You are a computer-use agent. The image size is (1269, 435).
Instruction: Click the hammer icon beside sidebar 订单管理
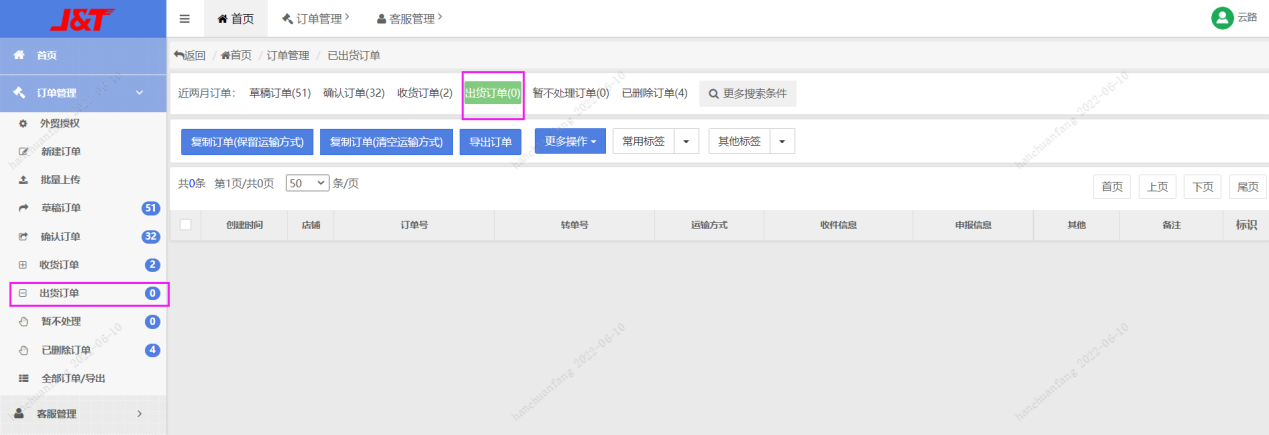pyautogui.click(x=18, y=93)
